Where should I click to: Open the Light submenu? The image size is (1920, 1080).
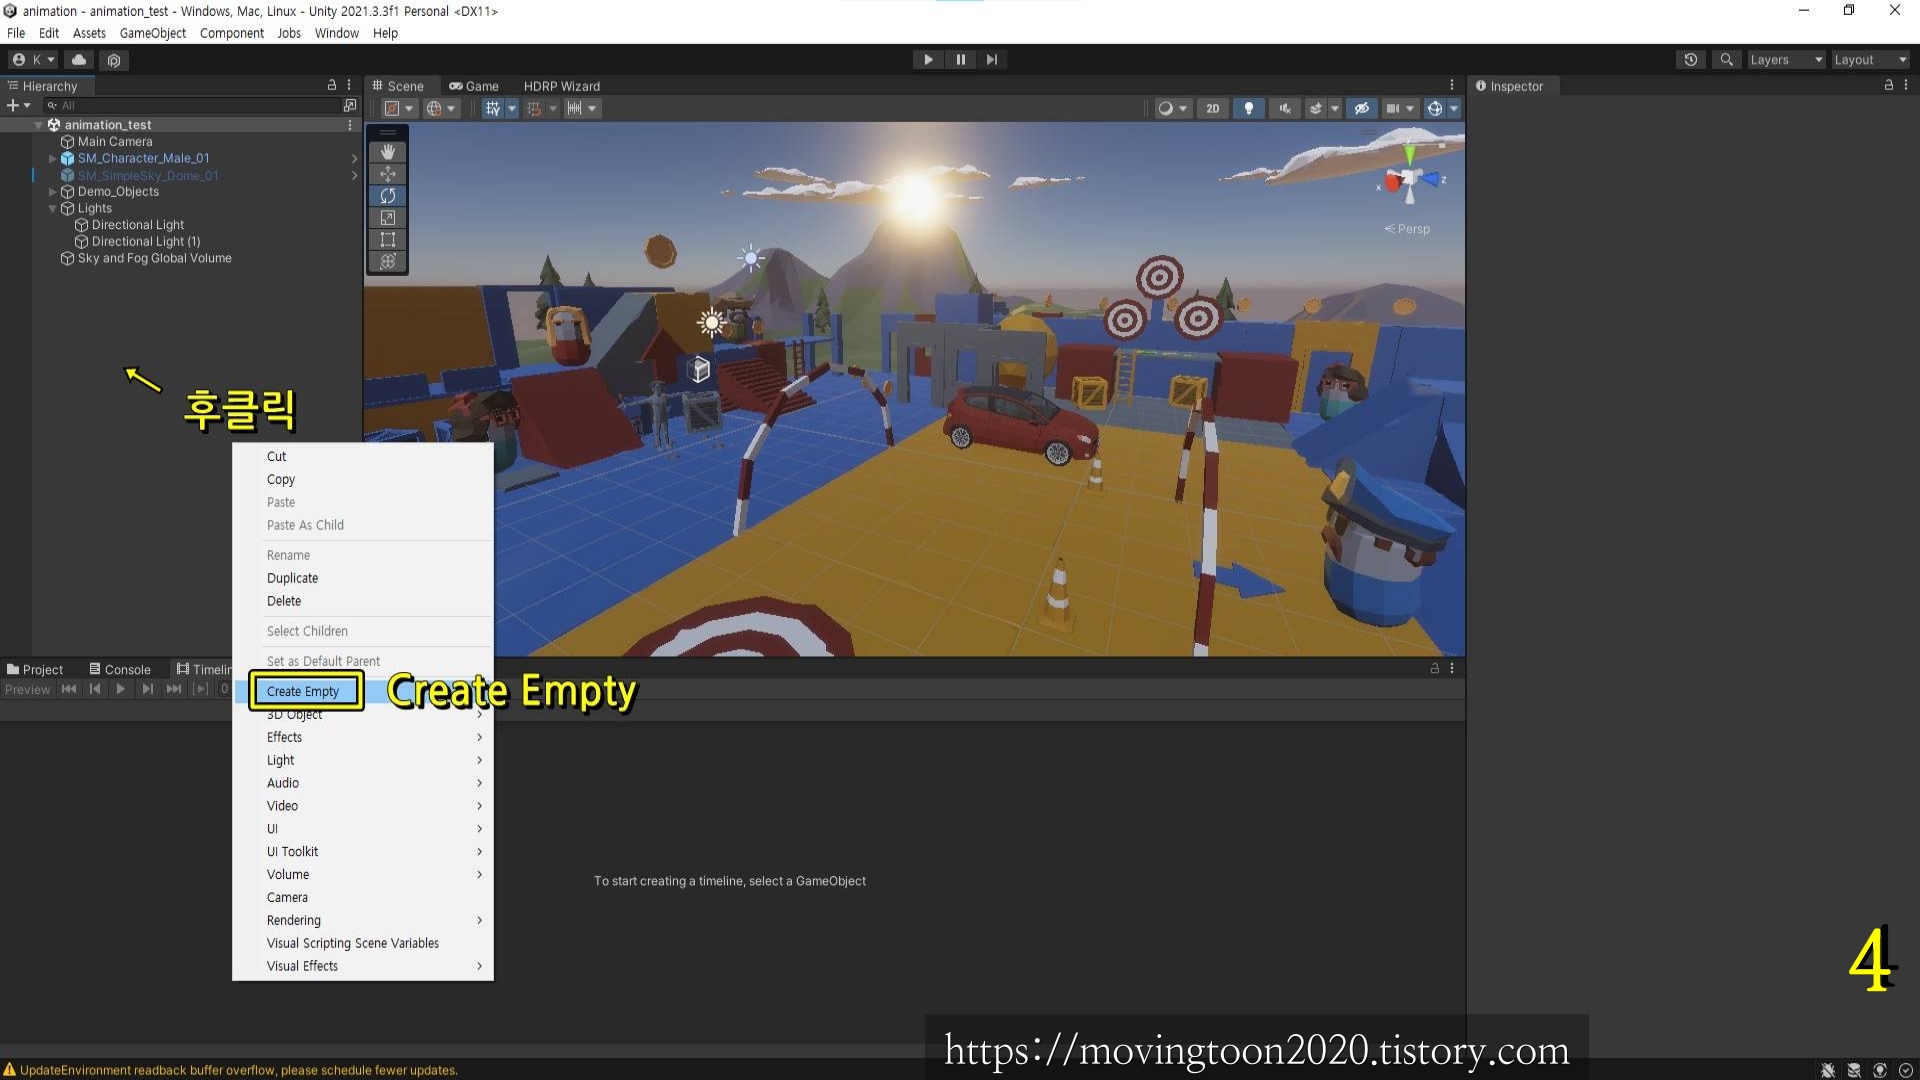pos(364,760)
